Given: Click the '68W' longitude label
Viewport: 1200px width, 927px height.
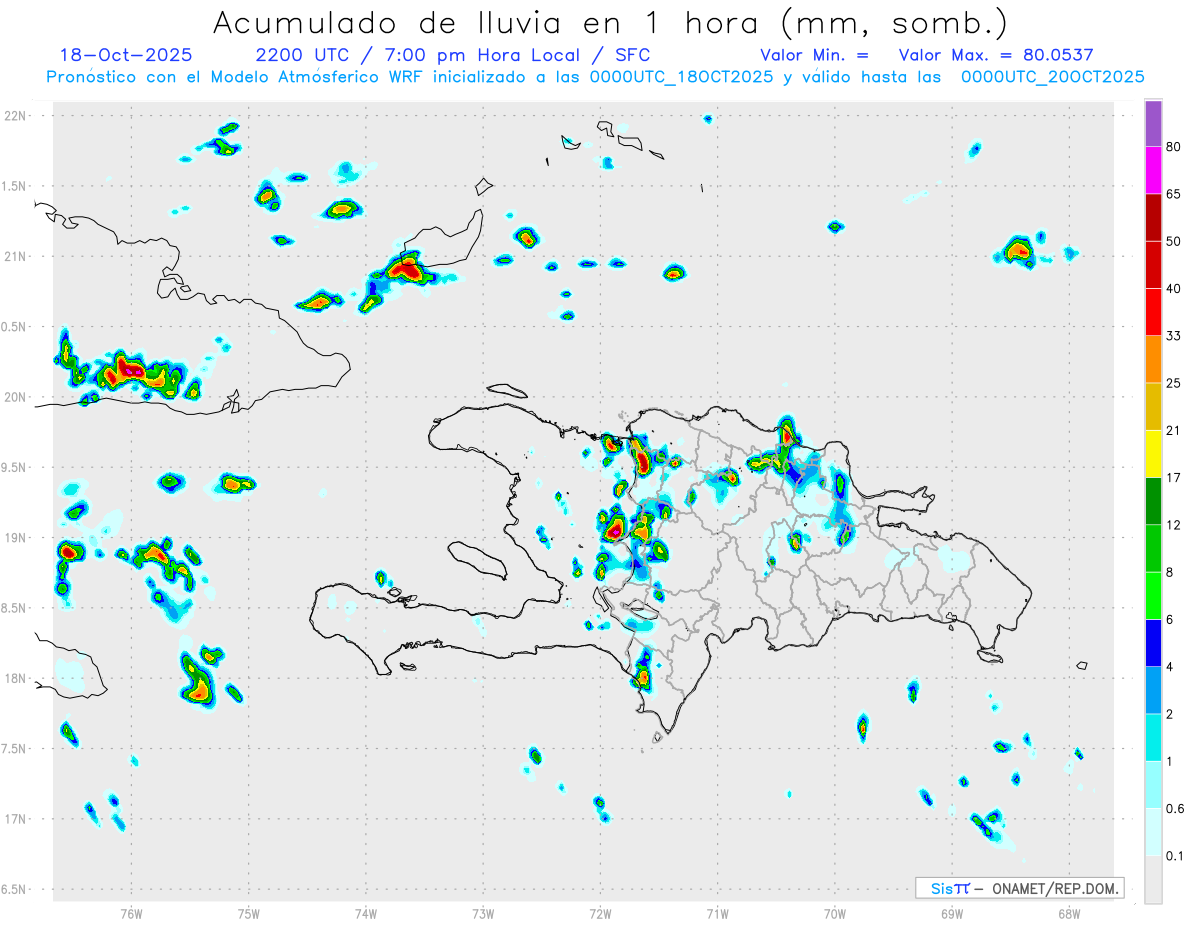Looking at the screenshot, I should click(x=1069, y=913).
